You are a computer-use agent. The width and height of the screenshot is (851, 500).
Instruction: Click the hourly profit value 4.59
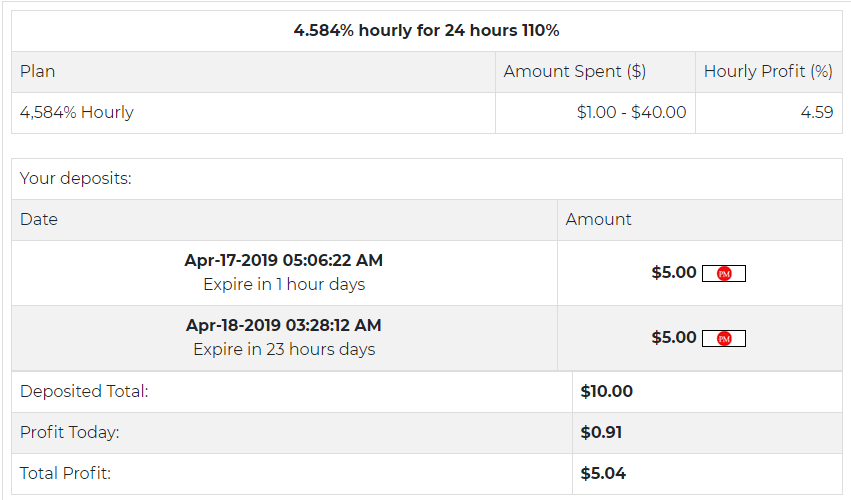click(817, 113)
